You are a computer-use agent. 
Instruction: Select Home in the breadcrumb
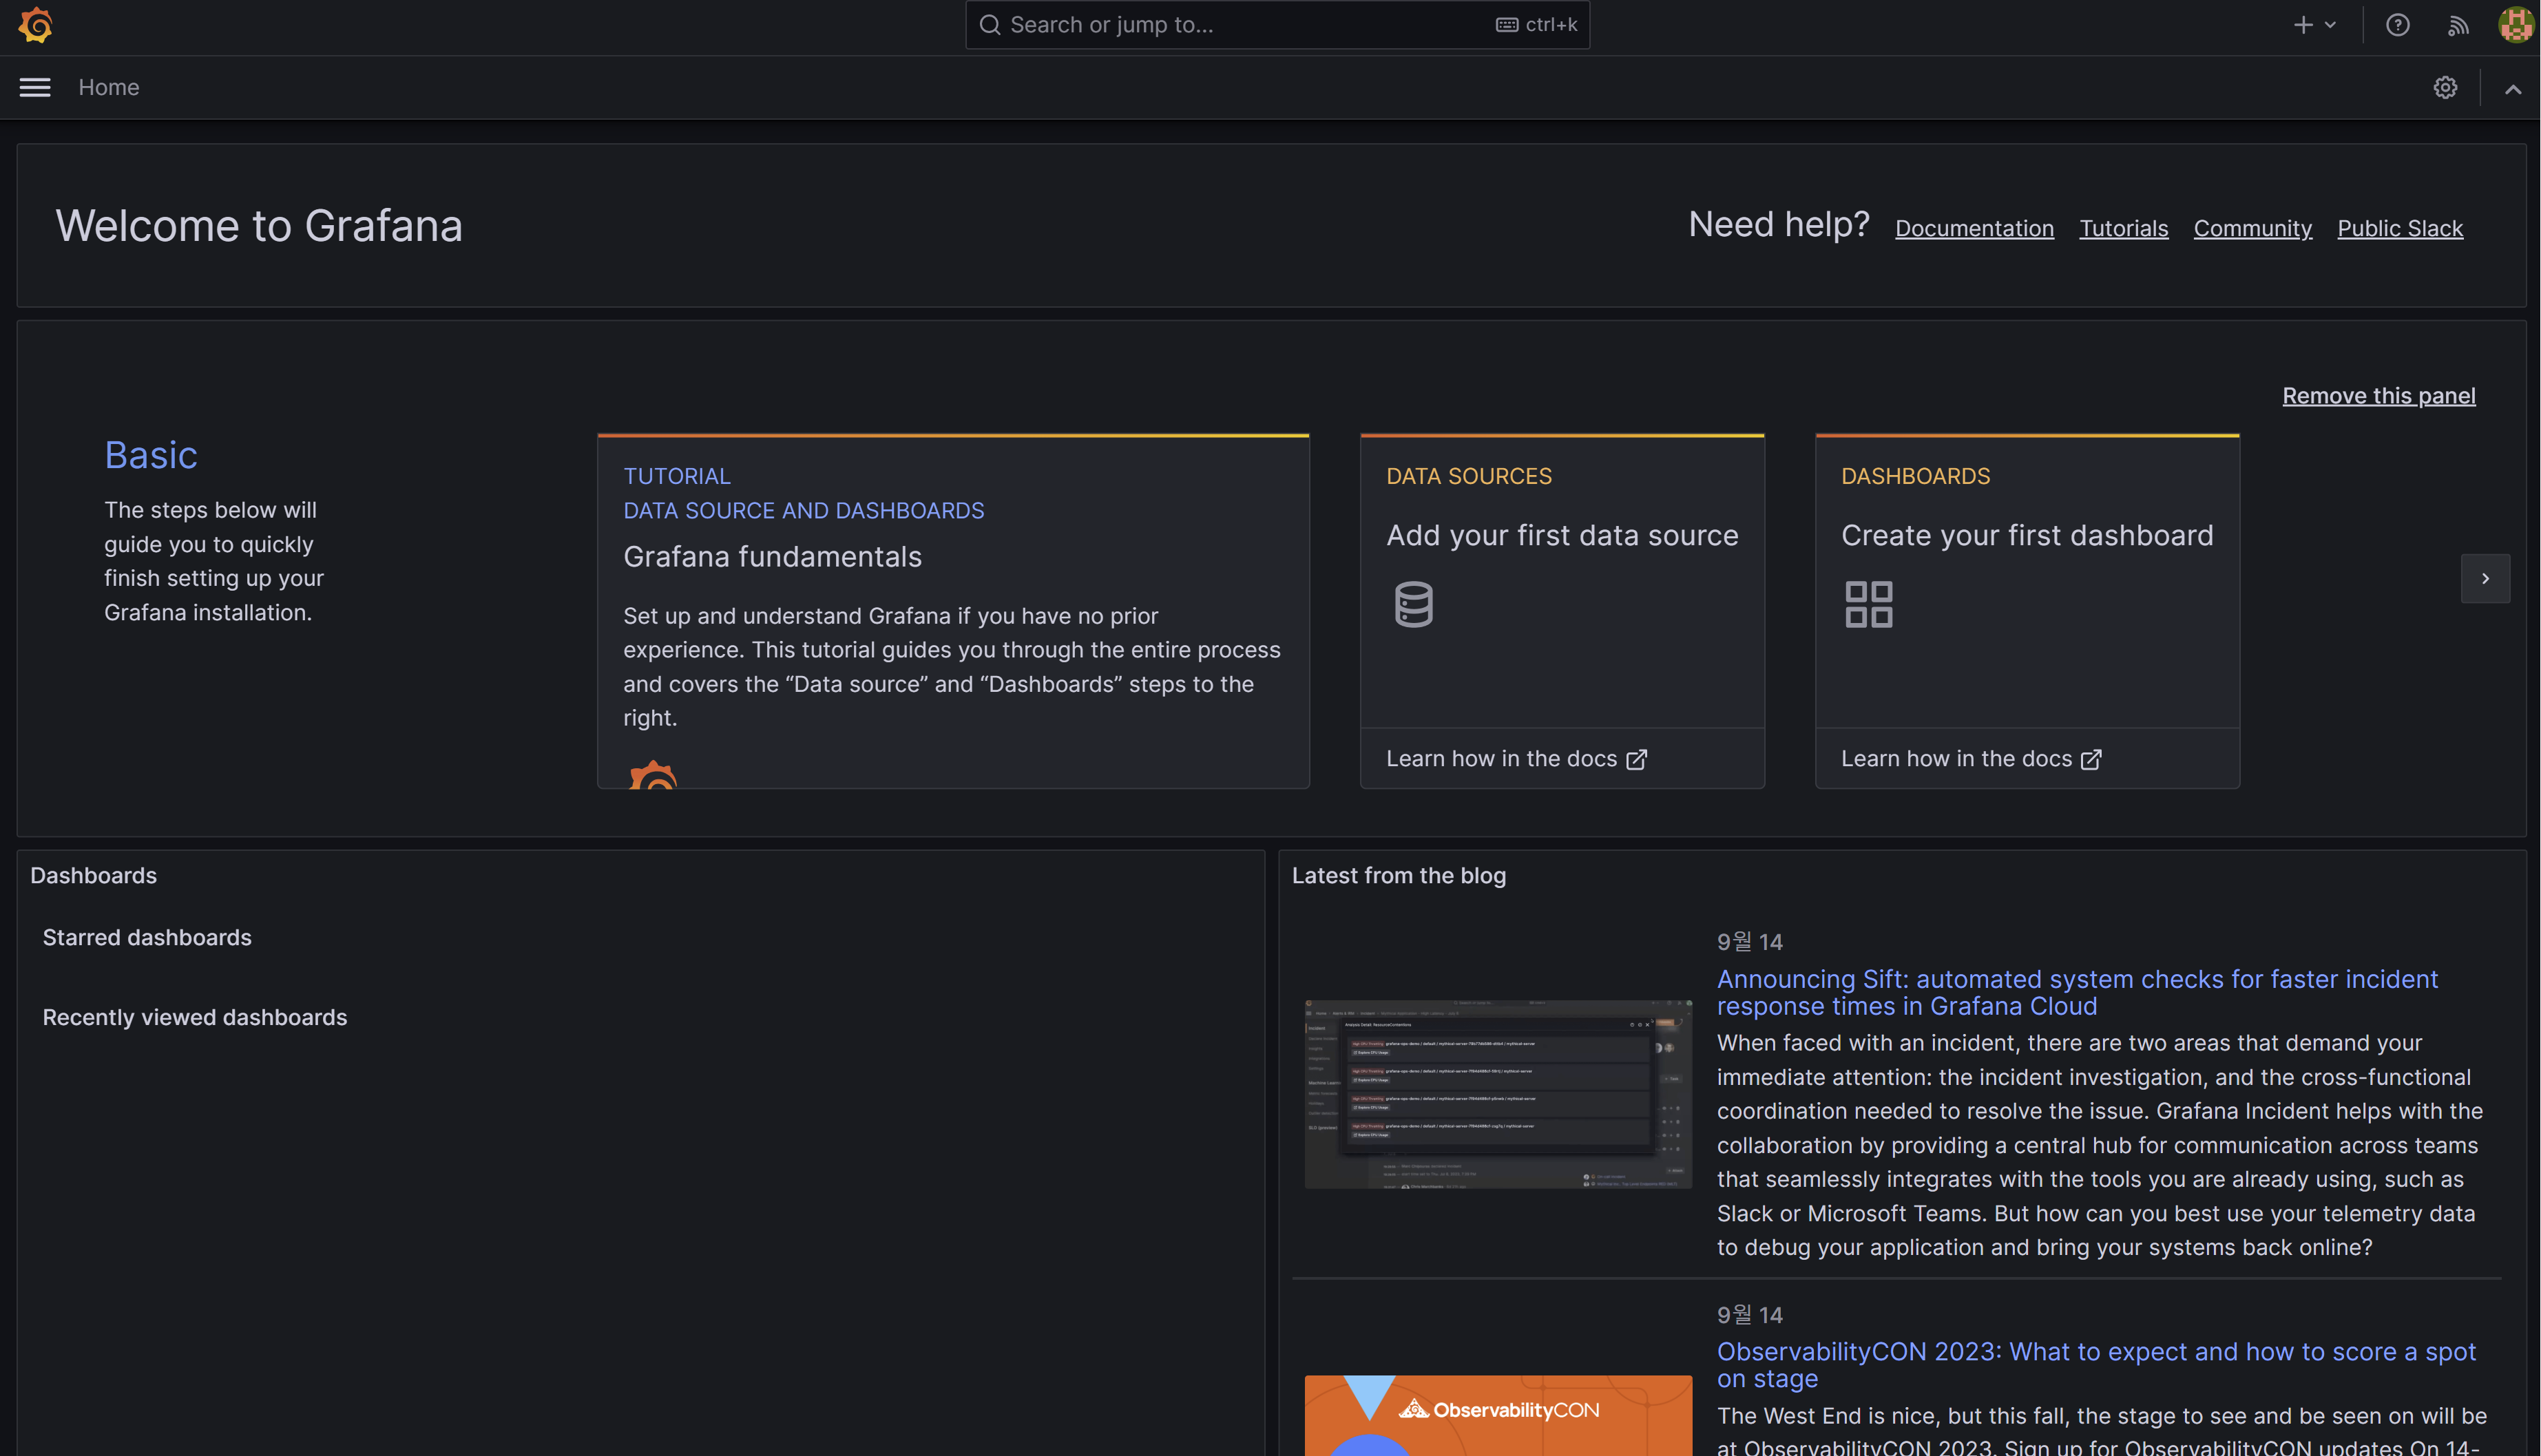coord(109,88)
